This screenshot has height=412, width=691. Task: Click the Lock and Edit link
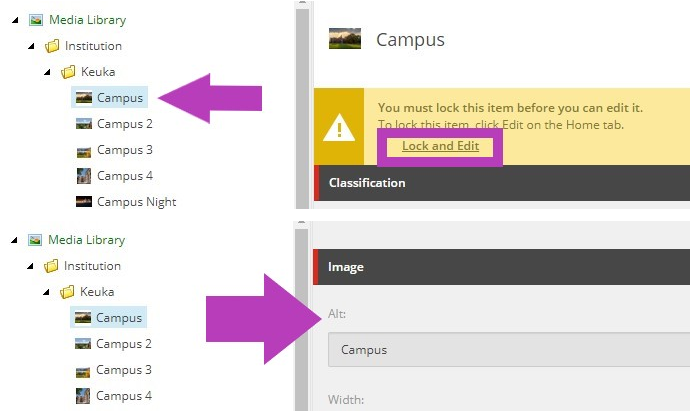440,146
